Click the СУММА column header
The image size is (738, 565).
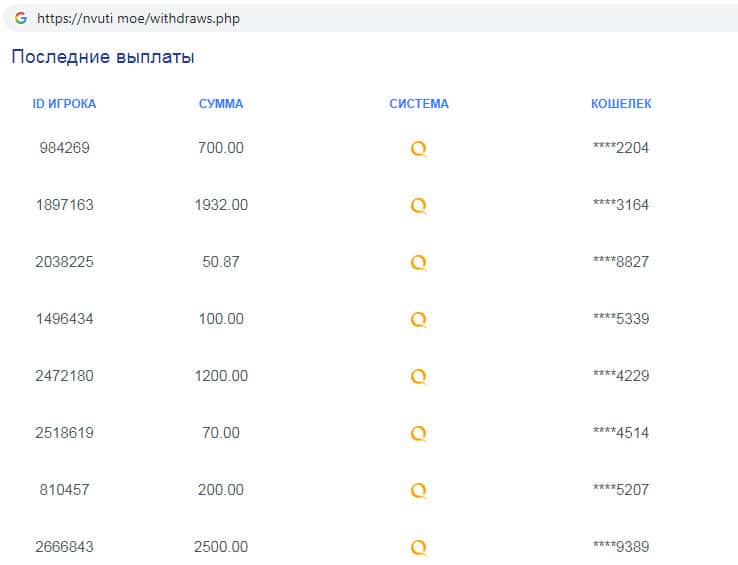coord(221,104)
